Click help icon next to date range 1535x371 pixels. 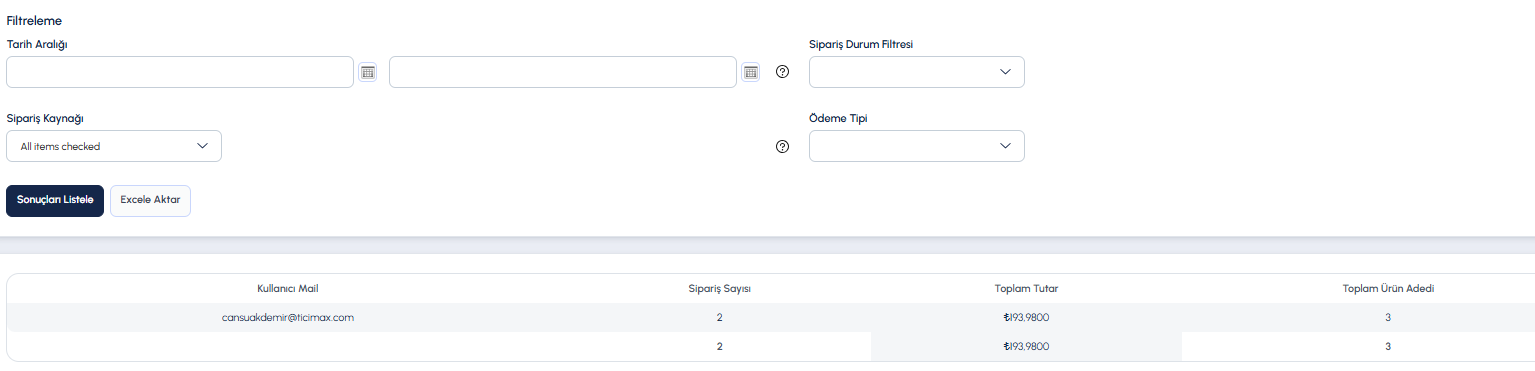click(x=783, y=72)
